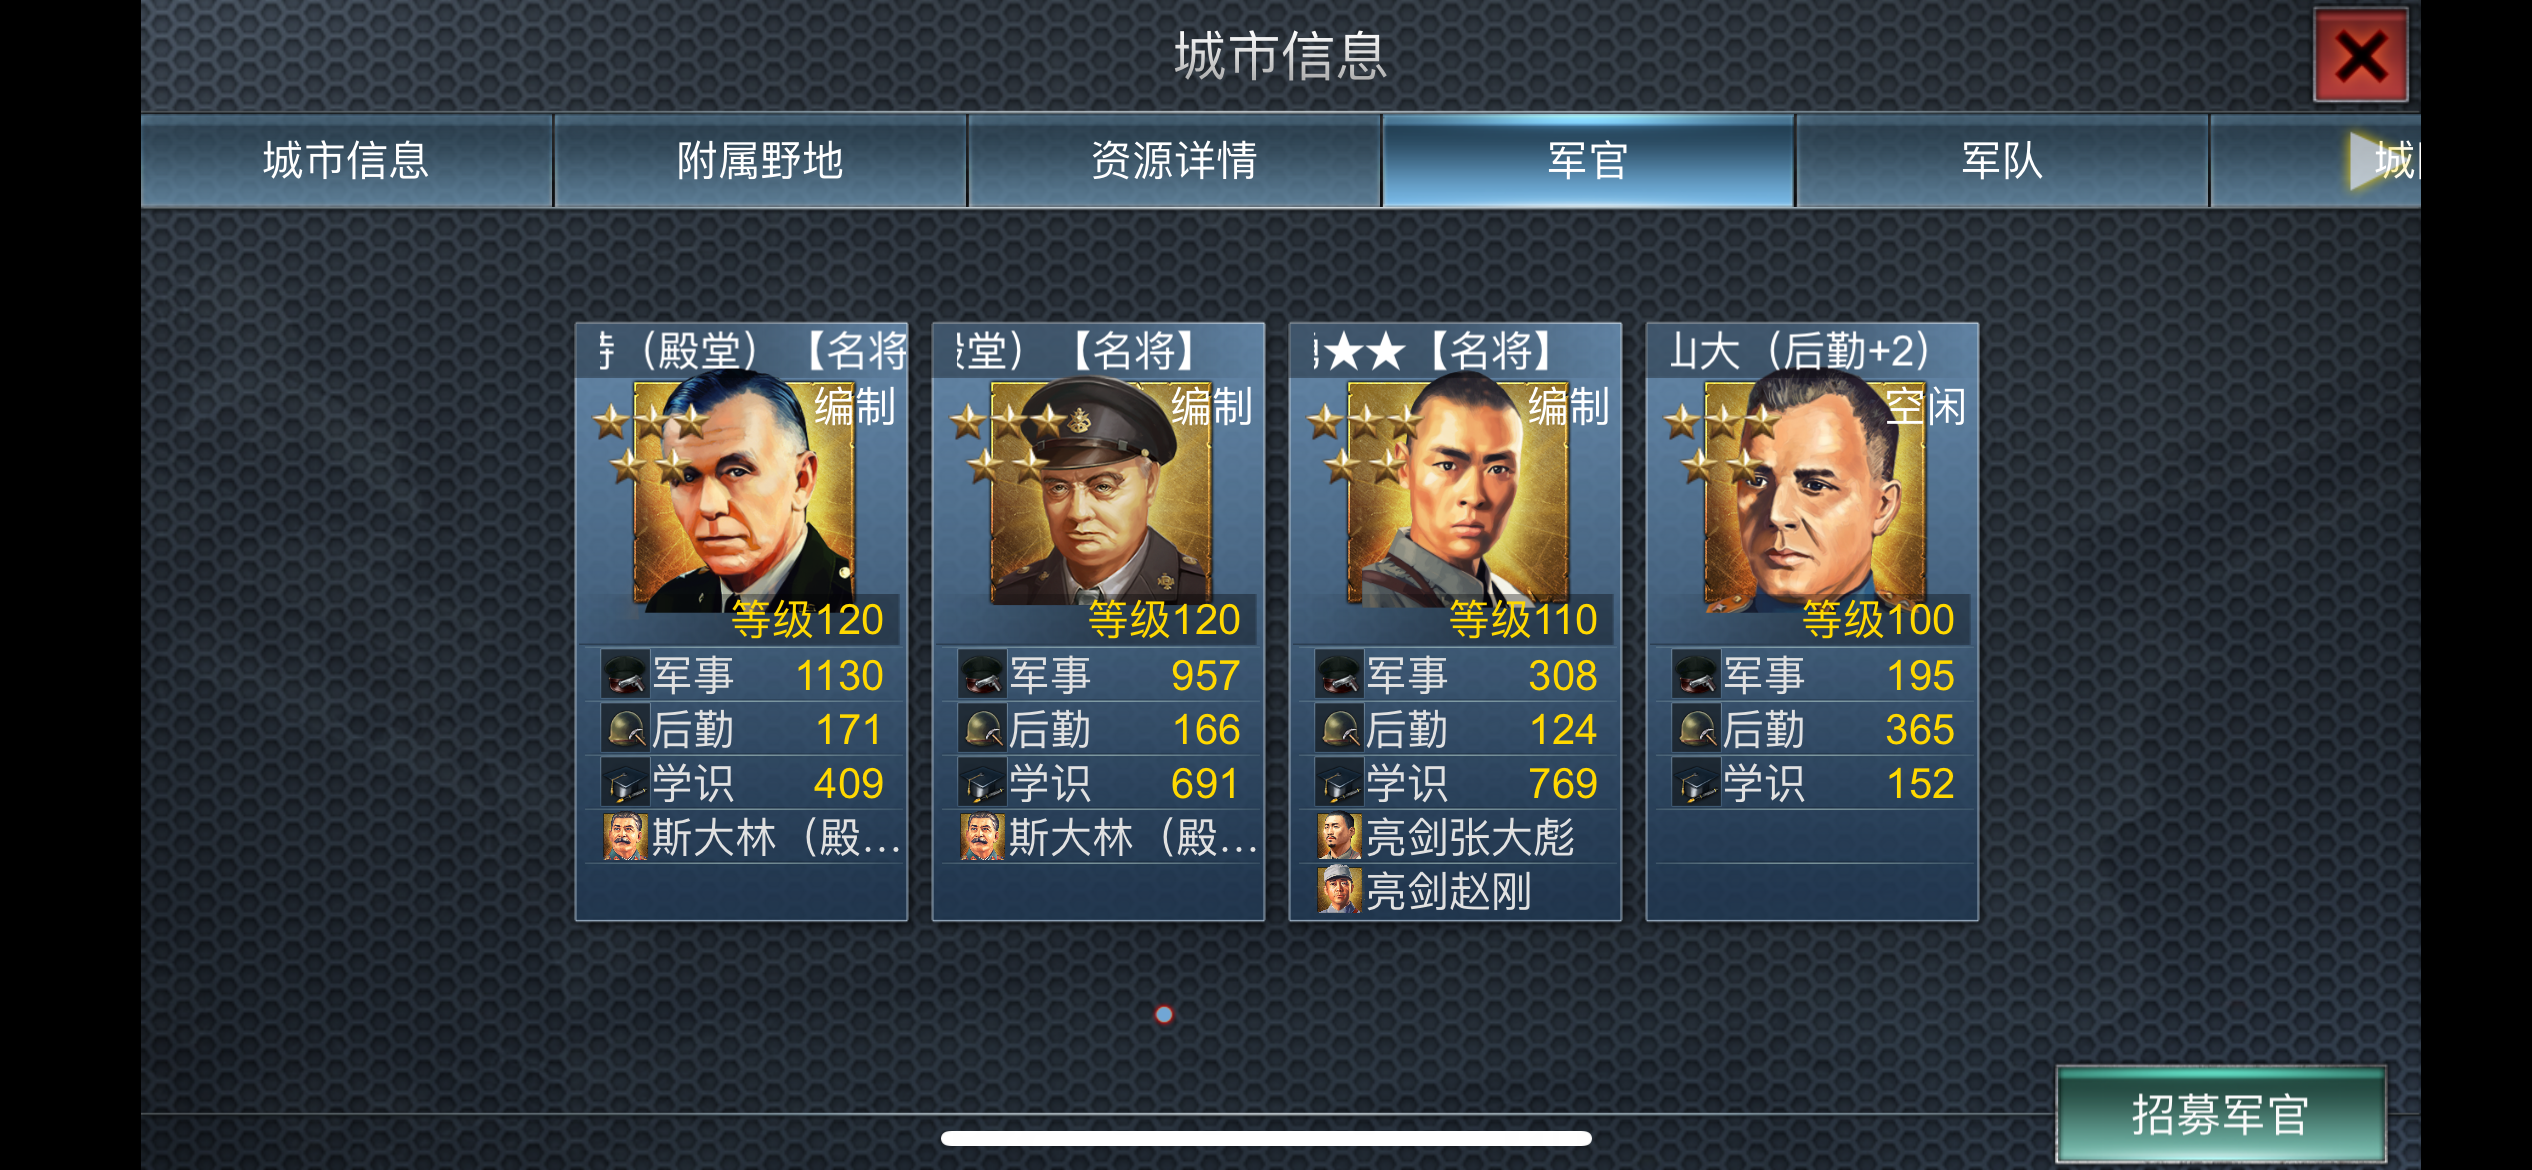Select the level 110 officer portrait
This screenshot has height=1170, width=2532.
click(1458, 494)
